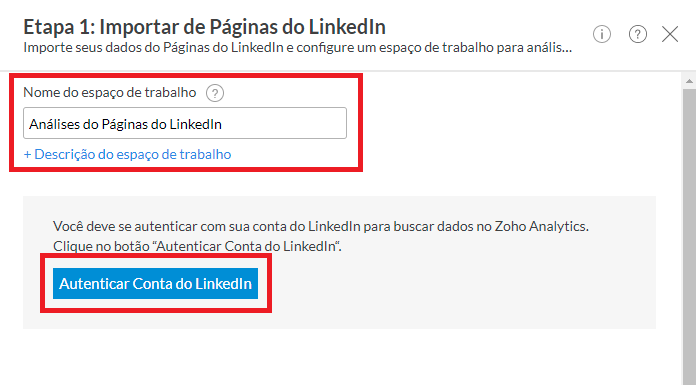
Task: Click the Você deve se autenticar instruction text
Action: [320, 226]
